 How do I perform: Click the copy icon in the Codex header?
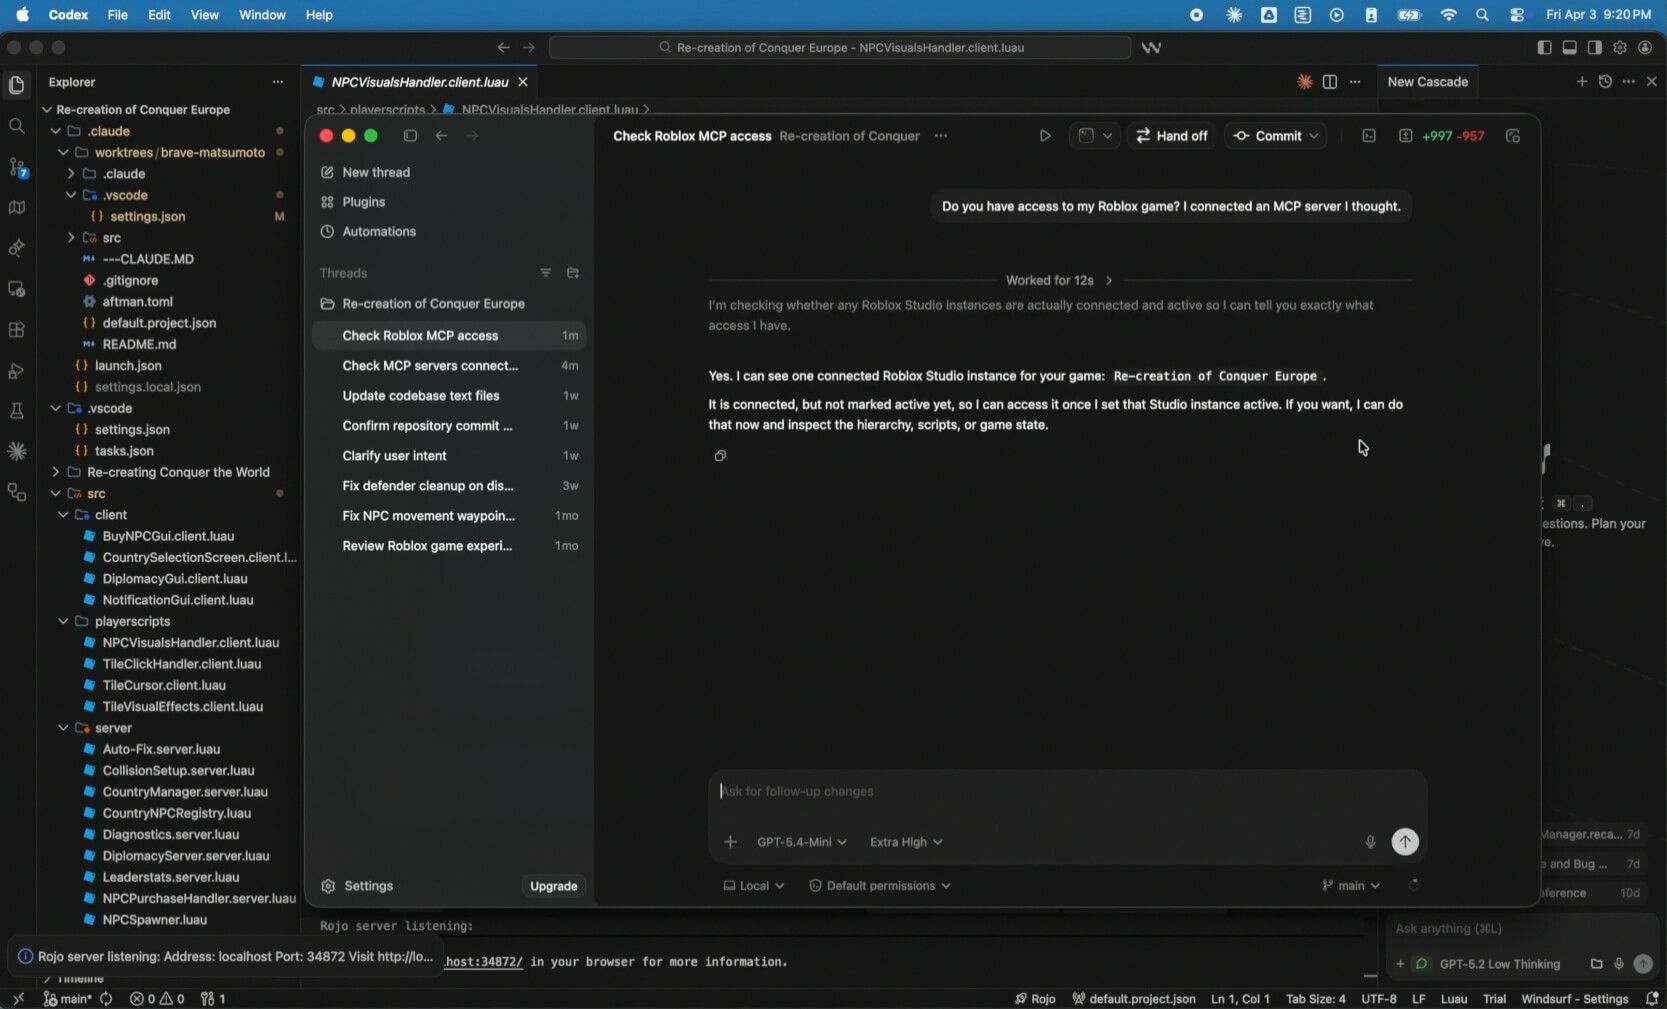click(1513, 136)
